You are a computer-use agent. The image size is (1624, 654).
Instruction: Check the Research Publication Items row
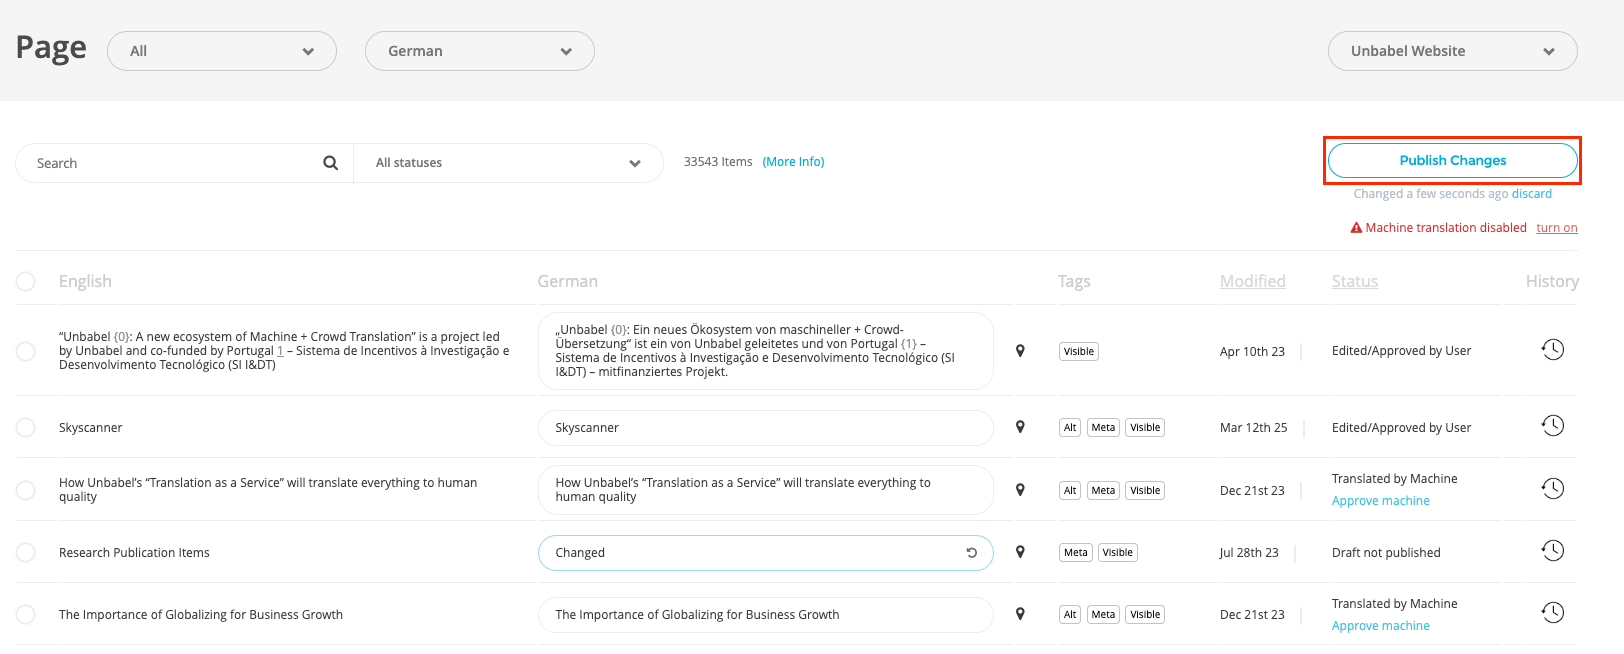pos(26,553)
